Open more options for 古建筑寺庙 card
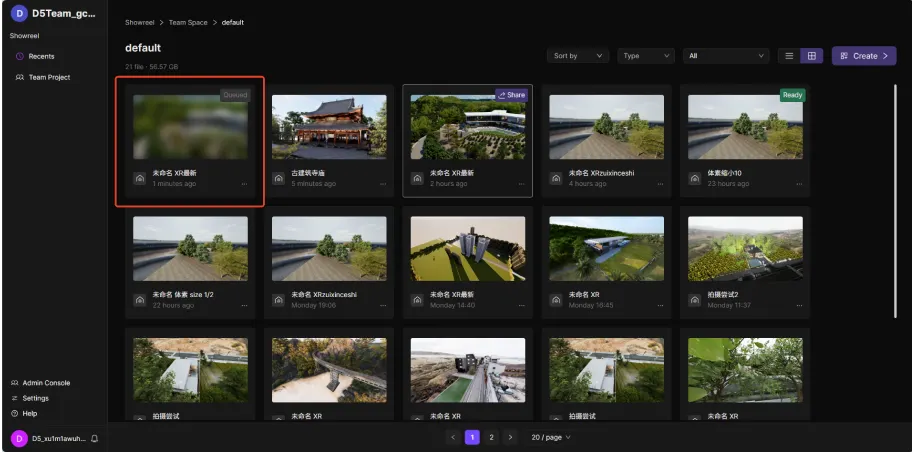Viewport: 912px width, 452px height. click(x=382, y=184)
